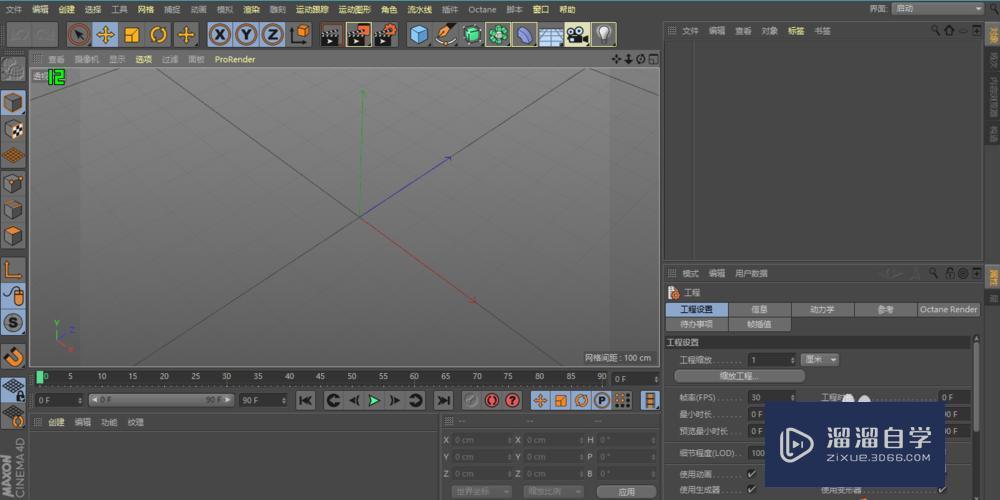Go to start of animation

[305, 401]
